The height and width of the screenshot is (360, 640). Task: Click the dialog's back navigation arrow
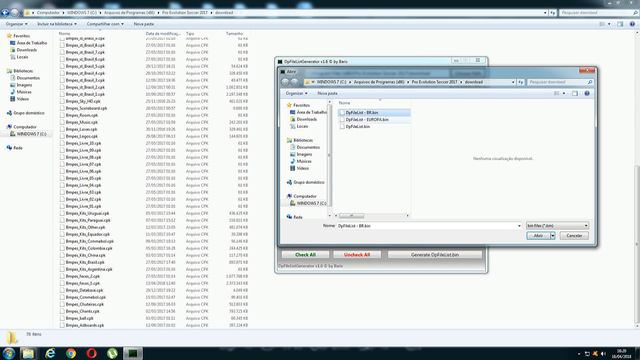coord(285,82)
